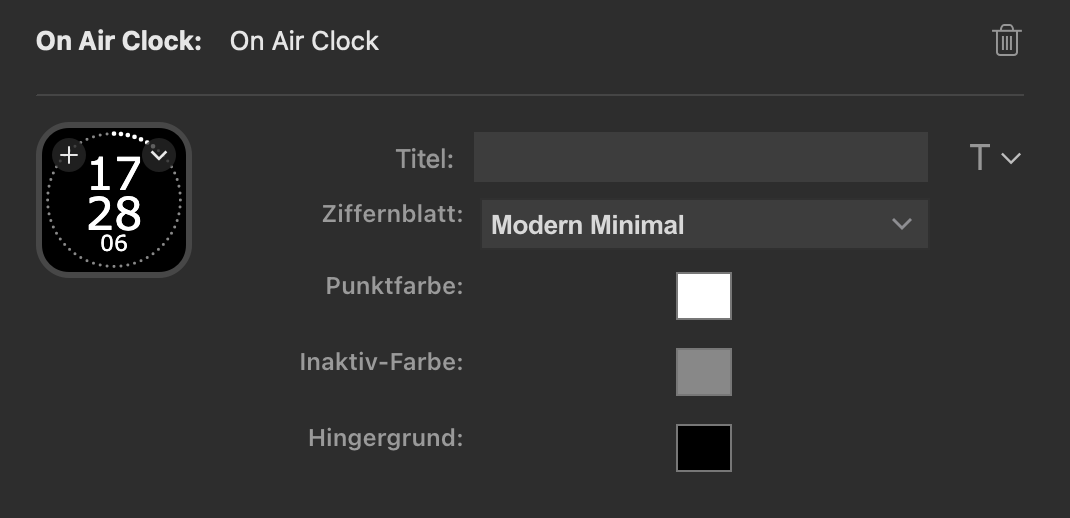Click the minutes digits 28 in clock preview
This screenshot has height=518, width=1070.
click(114, 214)
